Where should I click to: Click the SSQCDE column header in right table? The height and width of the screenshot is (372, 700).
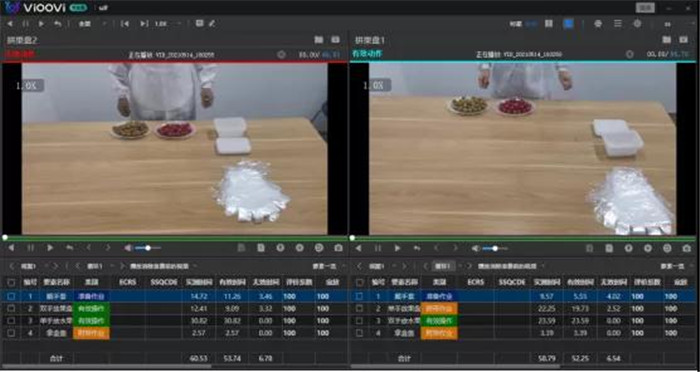[x=512, y=282]
